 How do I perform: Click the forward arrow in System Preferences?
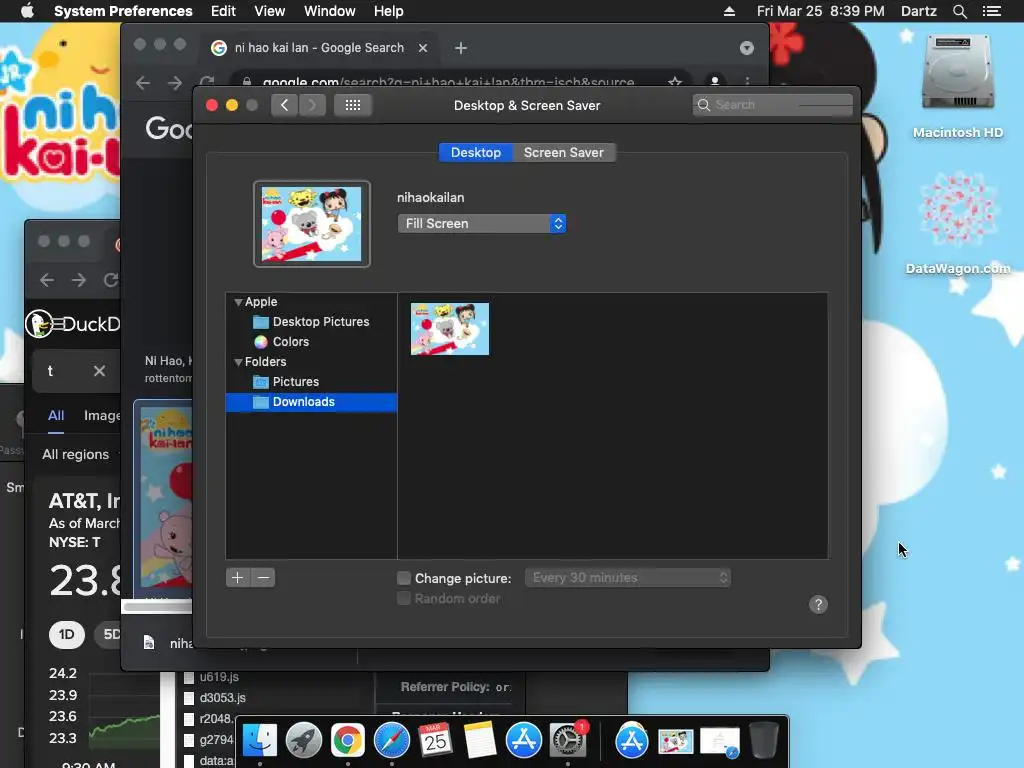312,105
